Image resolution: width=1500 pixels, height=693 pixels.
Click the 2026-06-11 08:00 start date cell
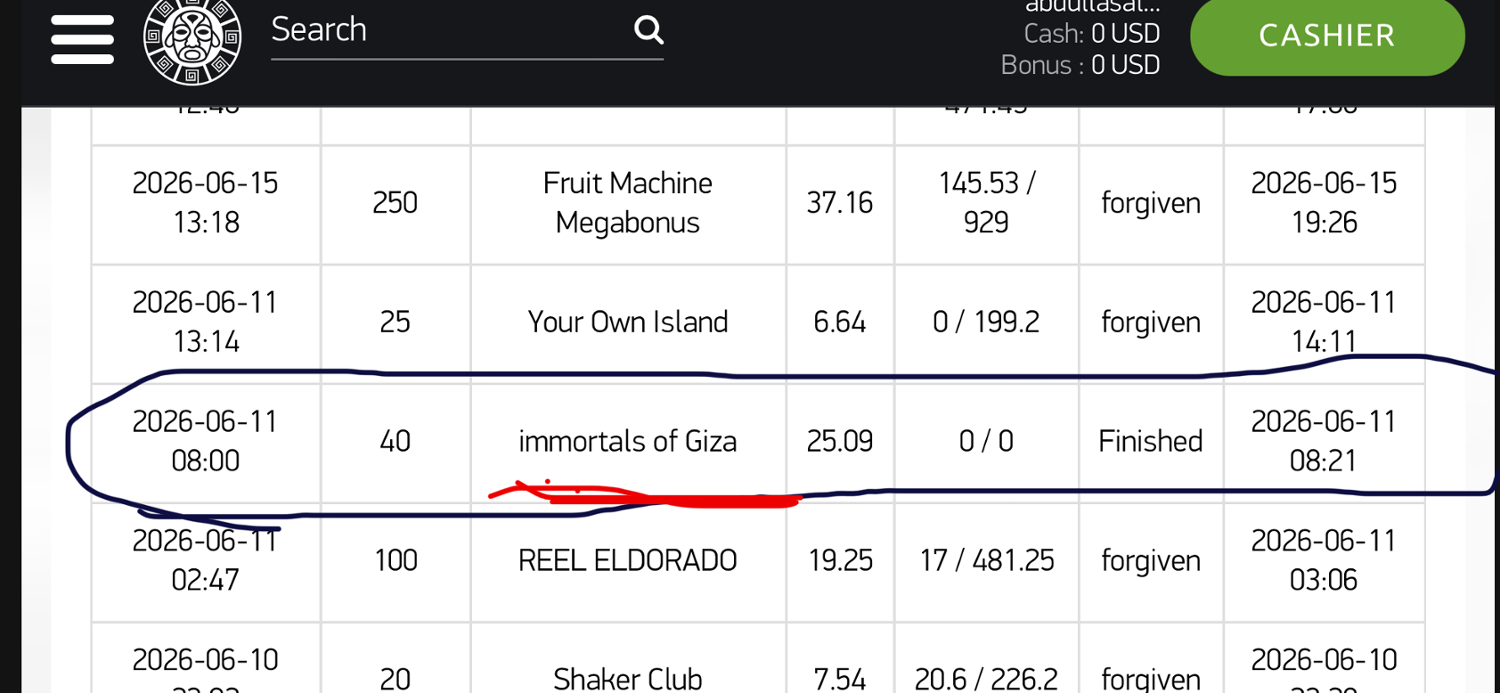(x=205, y=441)
